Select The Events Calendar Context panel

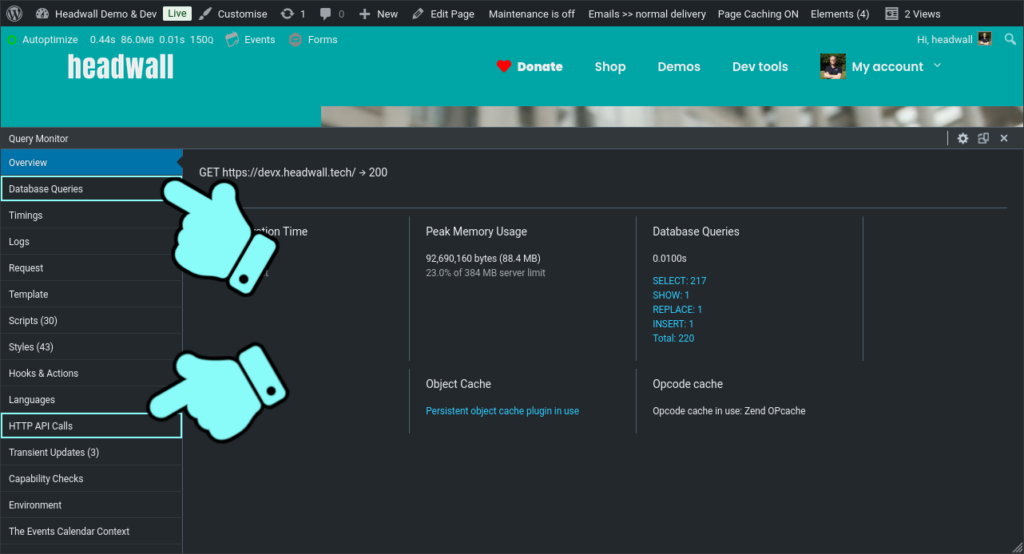[x=91, y=531]
